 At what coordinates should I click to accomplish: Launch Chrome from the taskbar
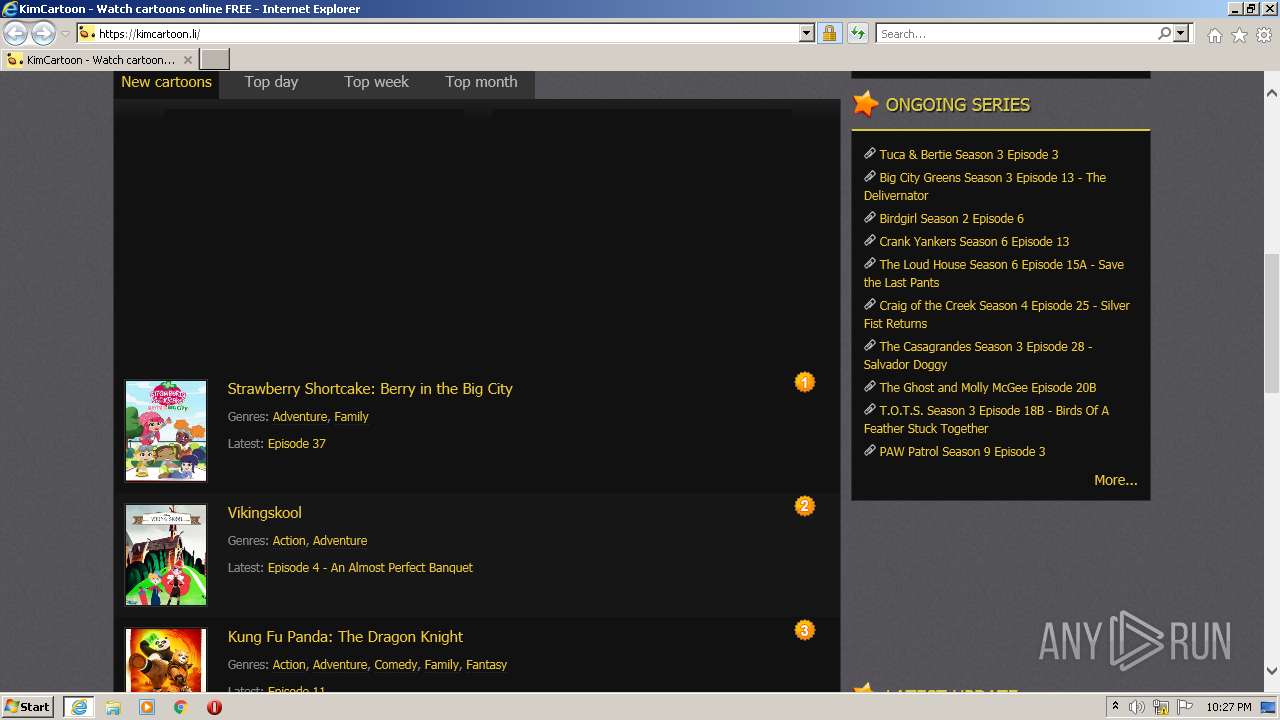180,707
